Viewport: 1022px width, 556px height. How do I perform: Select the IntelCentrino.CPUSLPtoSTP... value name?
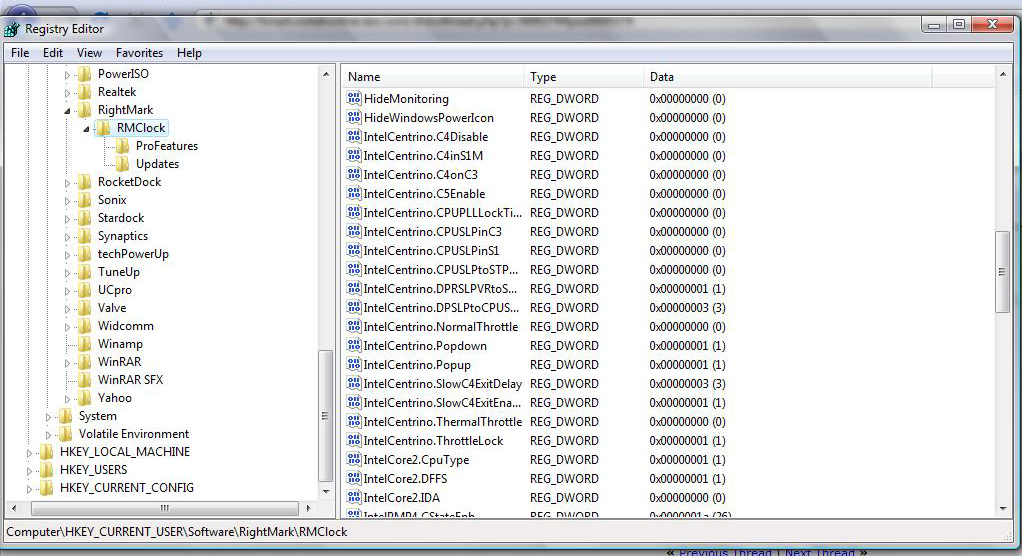[x=441, y=269]
